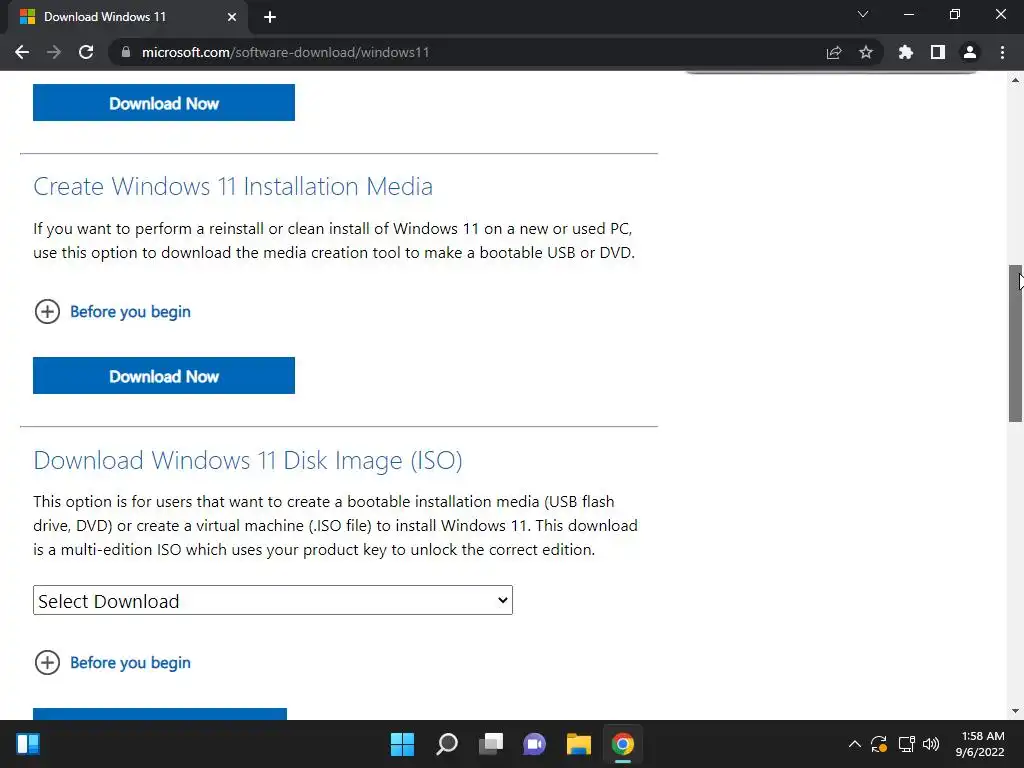Open the Chrome profile avatar
The image size is (1024, 768).
coord(970,52)
